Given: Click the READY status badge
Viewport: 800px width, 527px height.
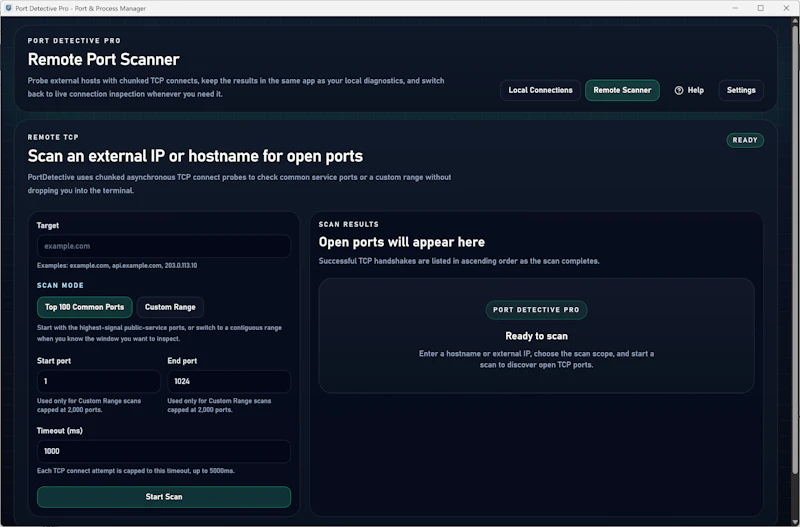Looking at the screenshot, I should (x=745, y=140).
